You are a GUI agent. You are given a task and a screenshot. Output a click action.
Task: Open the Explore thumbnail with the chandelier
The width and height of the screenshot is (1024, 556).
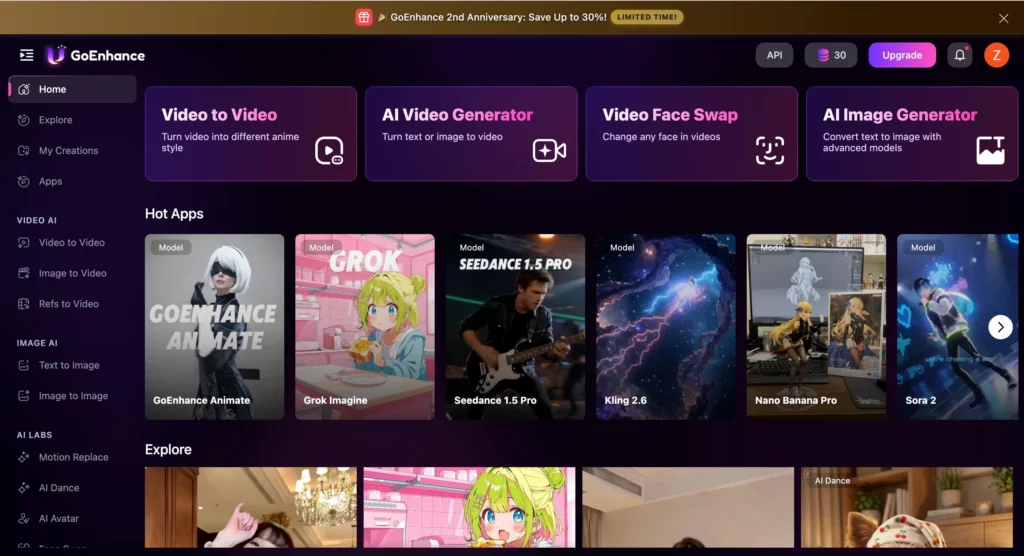point(251,507)
